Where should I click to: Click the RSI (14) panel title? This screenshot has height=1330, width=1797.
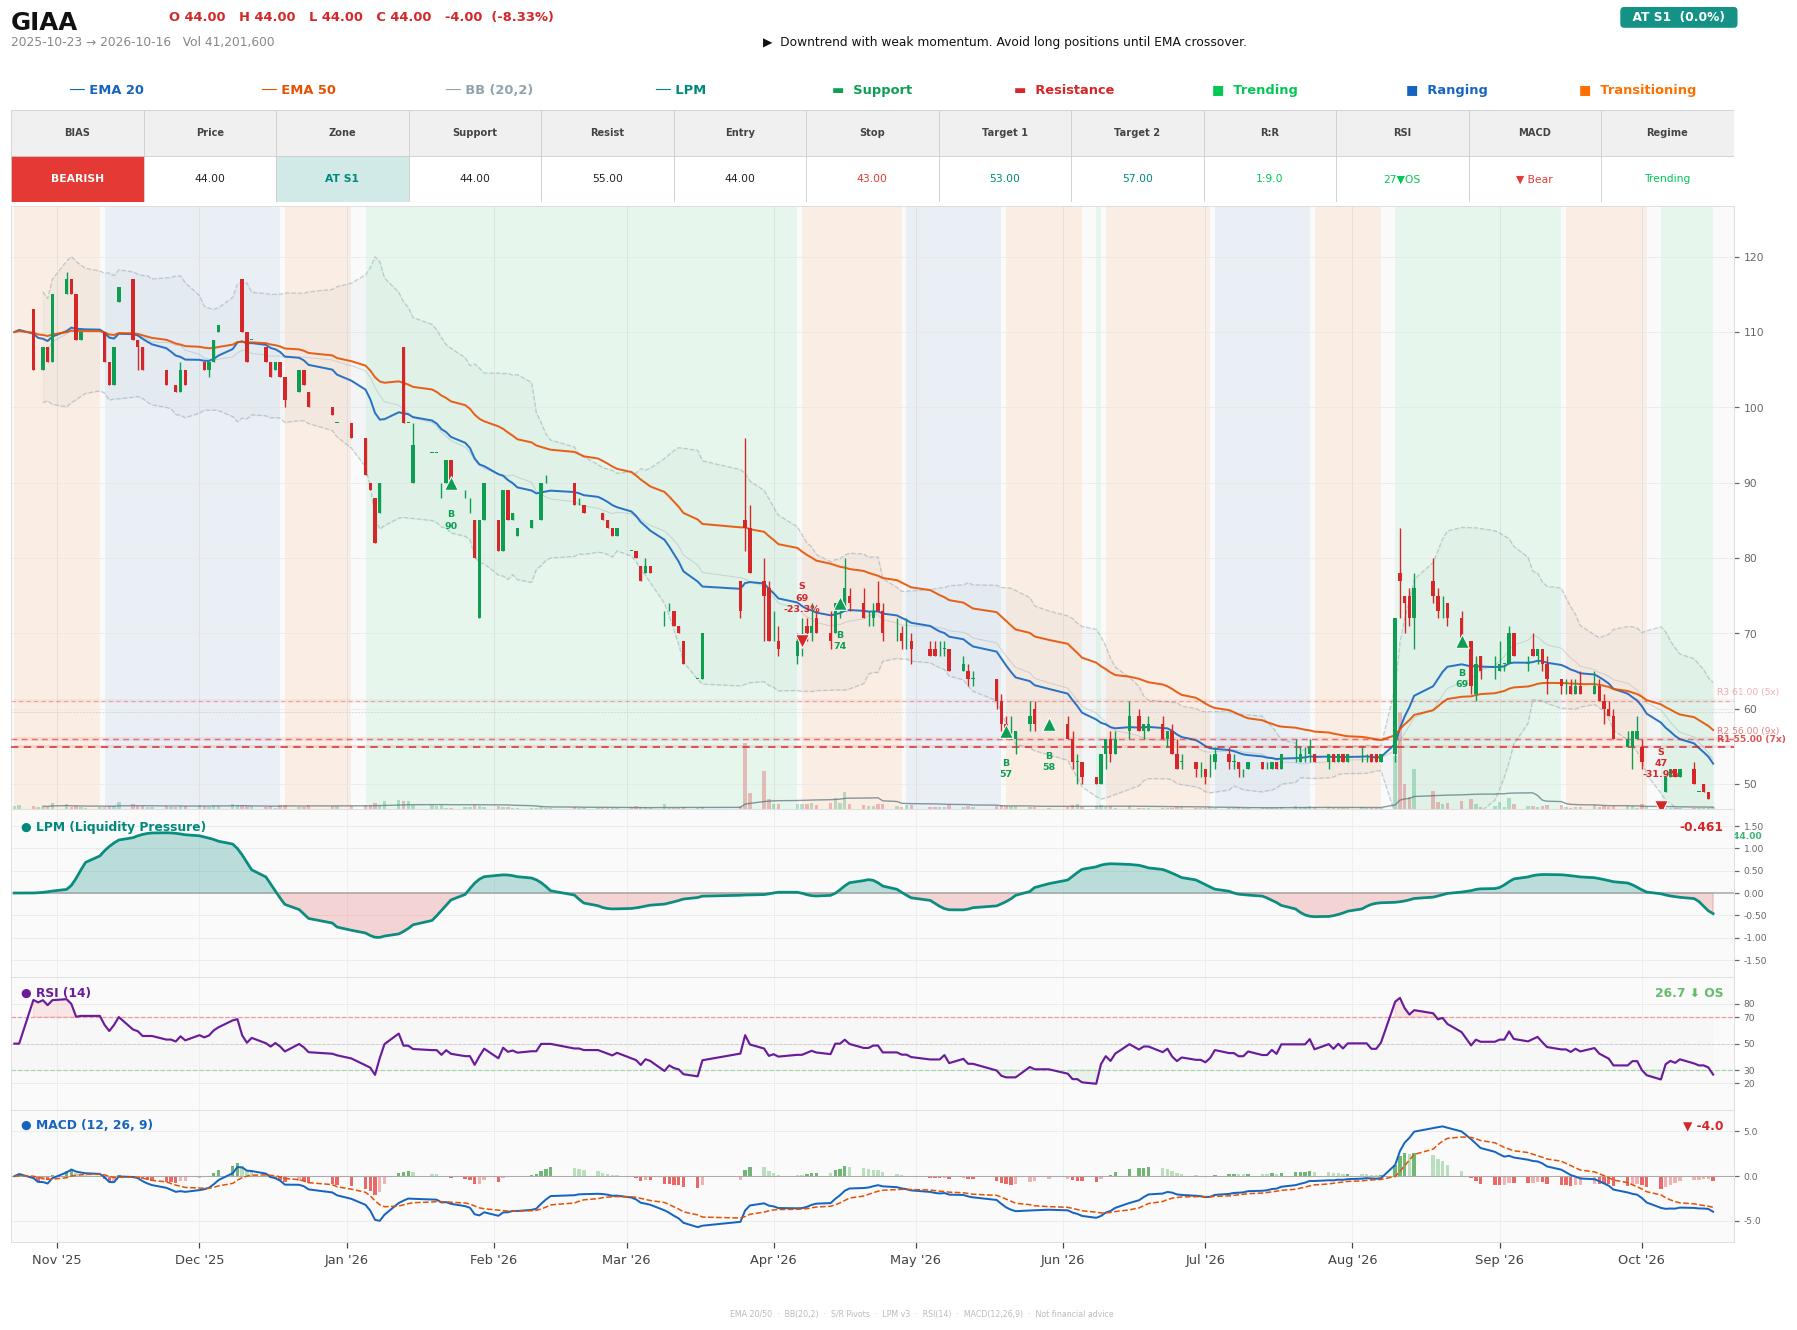point(56,993)
